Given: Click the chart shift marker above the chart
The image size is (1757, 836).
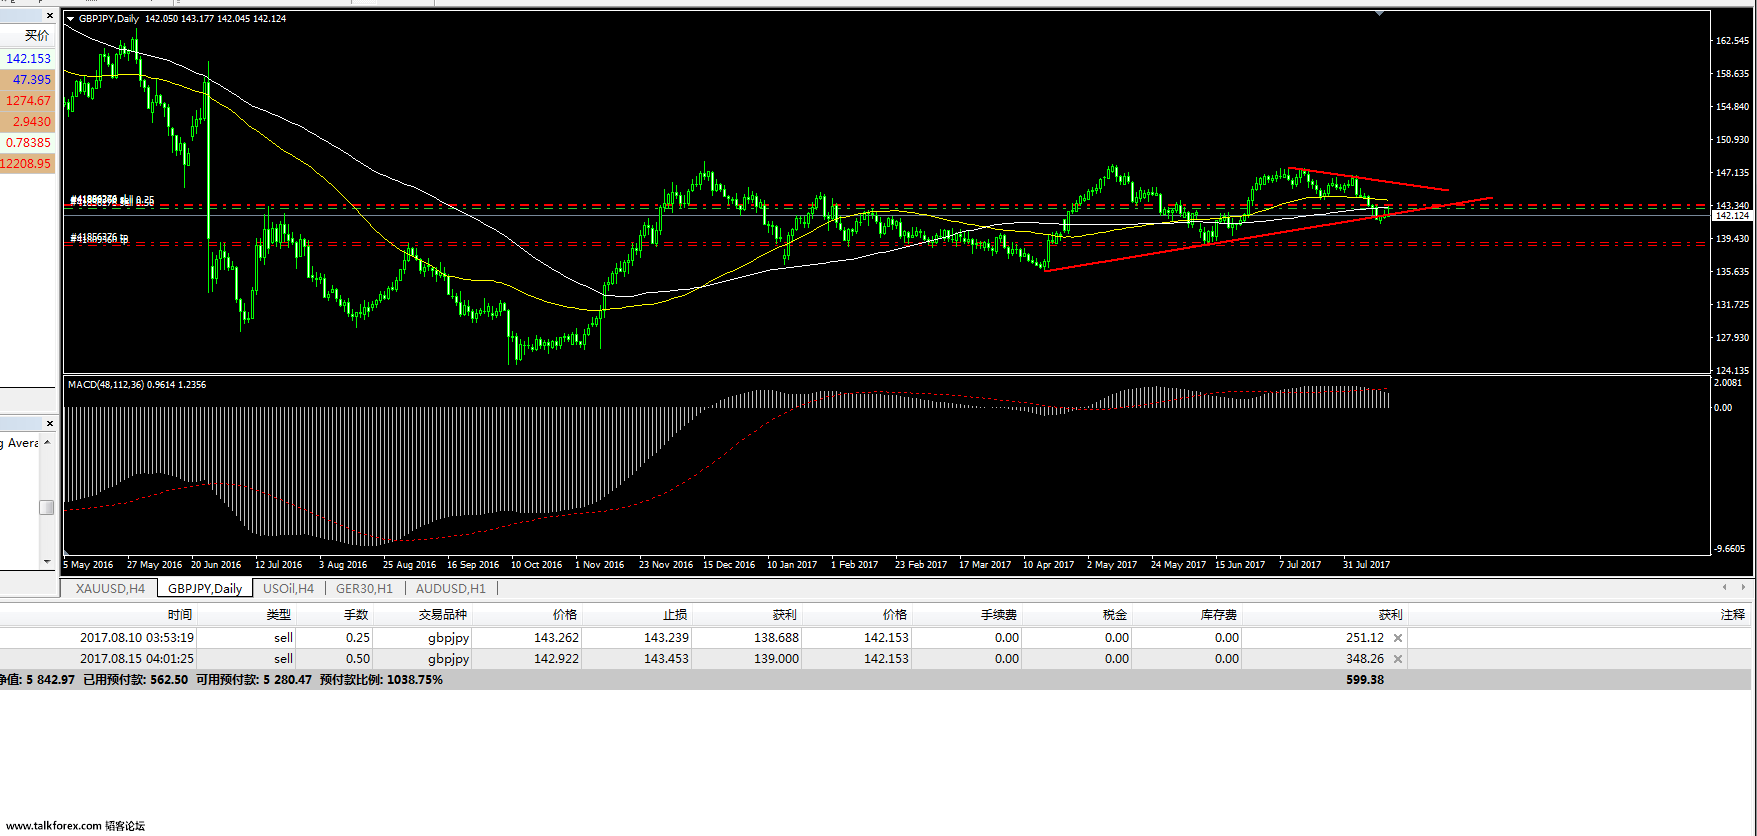Looking at the screenshot, I should (1379, 14).
